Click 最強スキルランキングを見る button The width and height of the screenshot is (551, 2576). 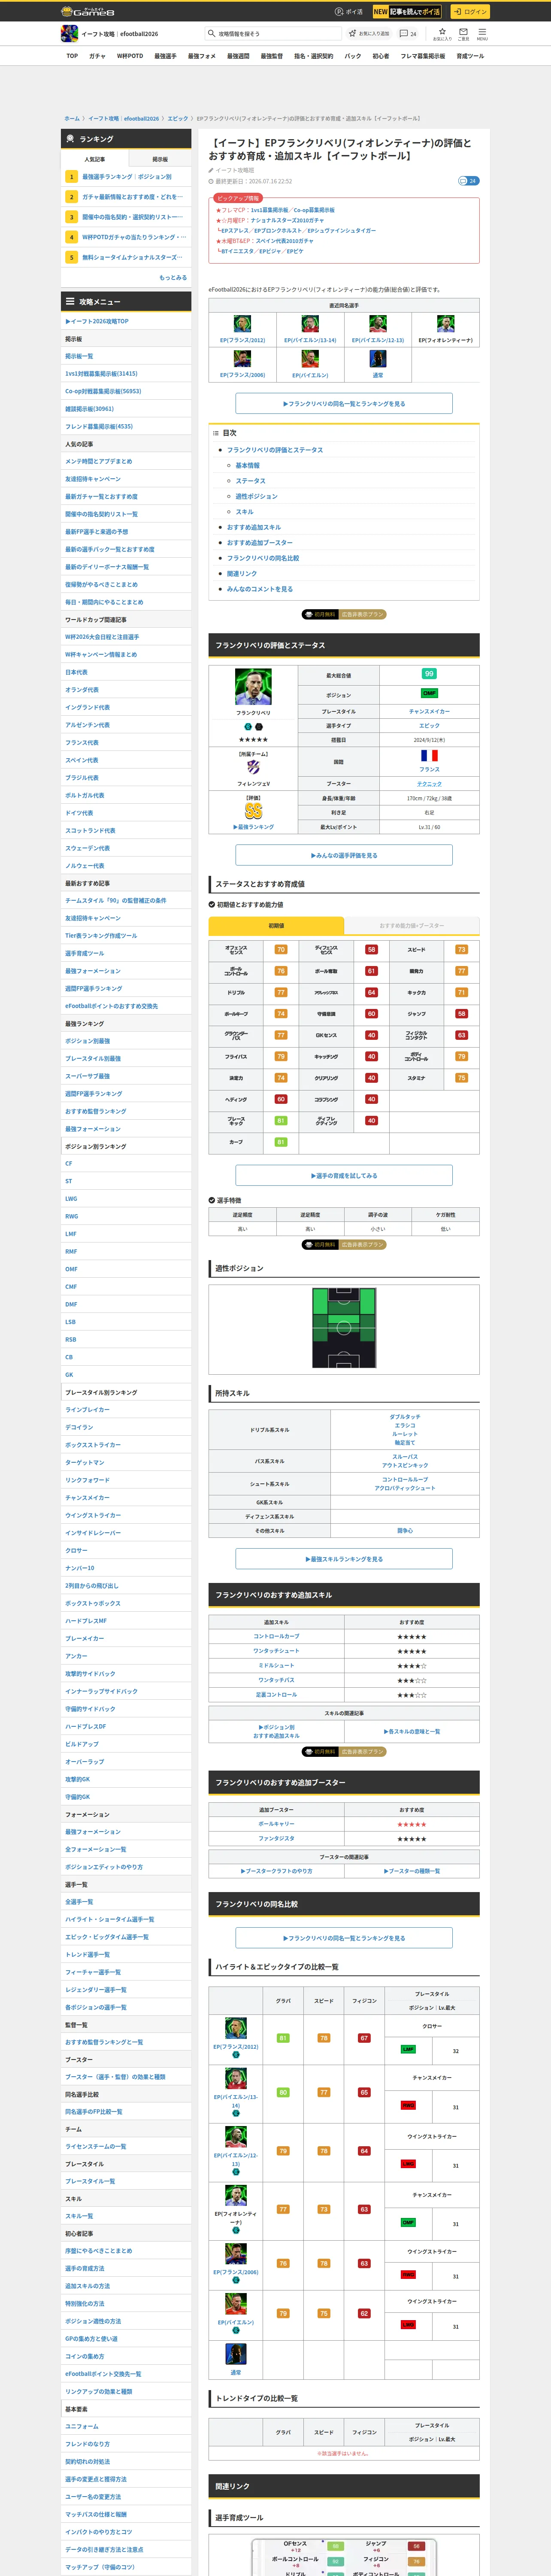click(x=344, y=1559)
